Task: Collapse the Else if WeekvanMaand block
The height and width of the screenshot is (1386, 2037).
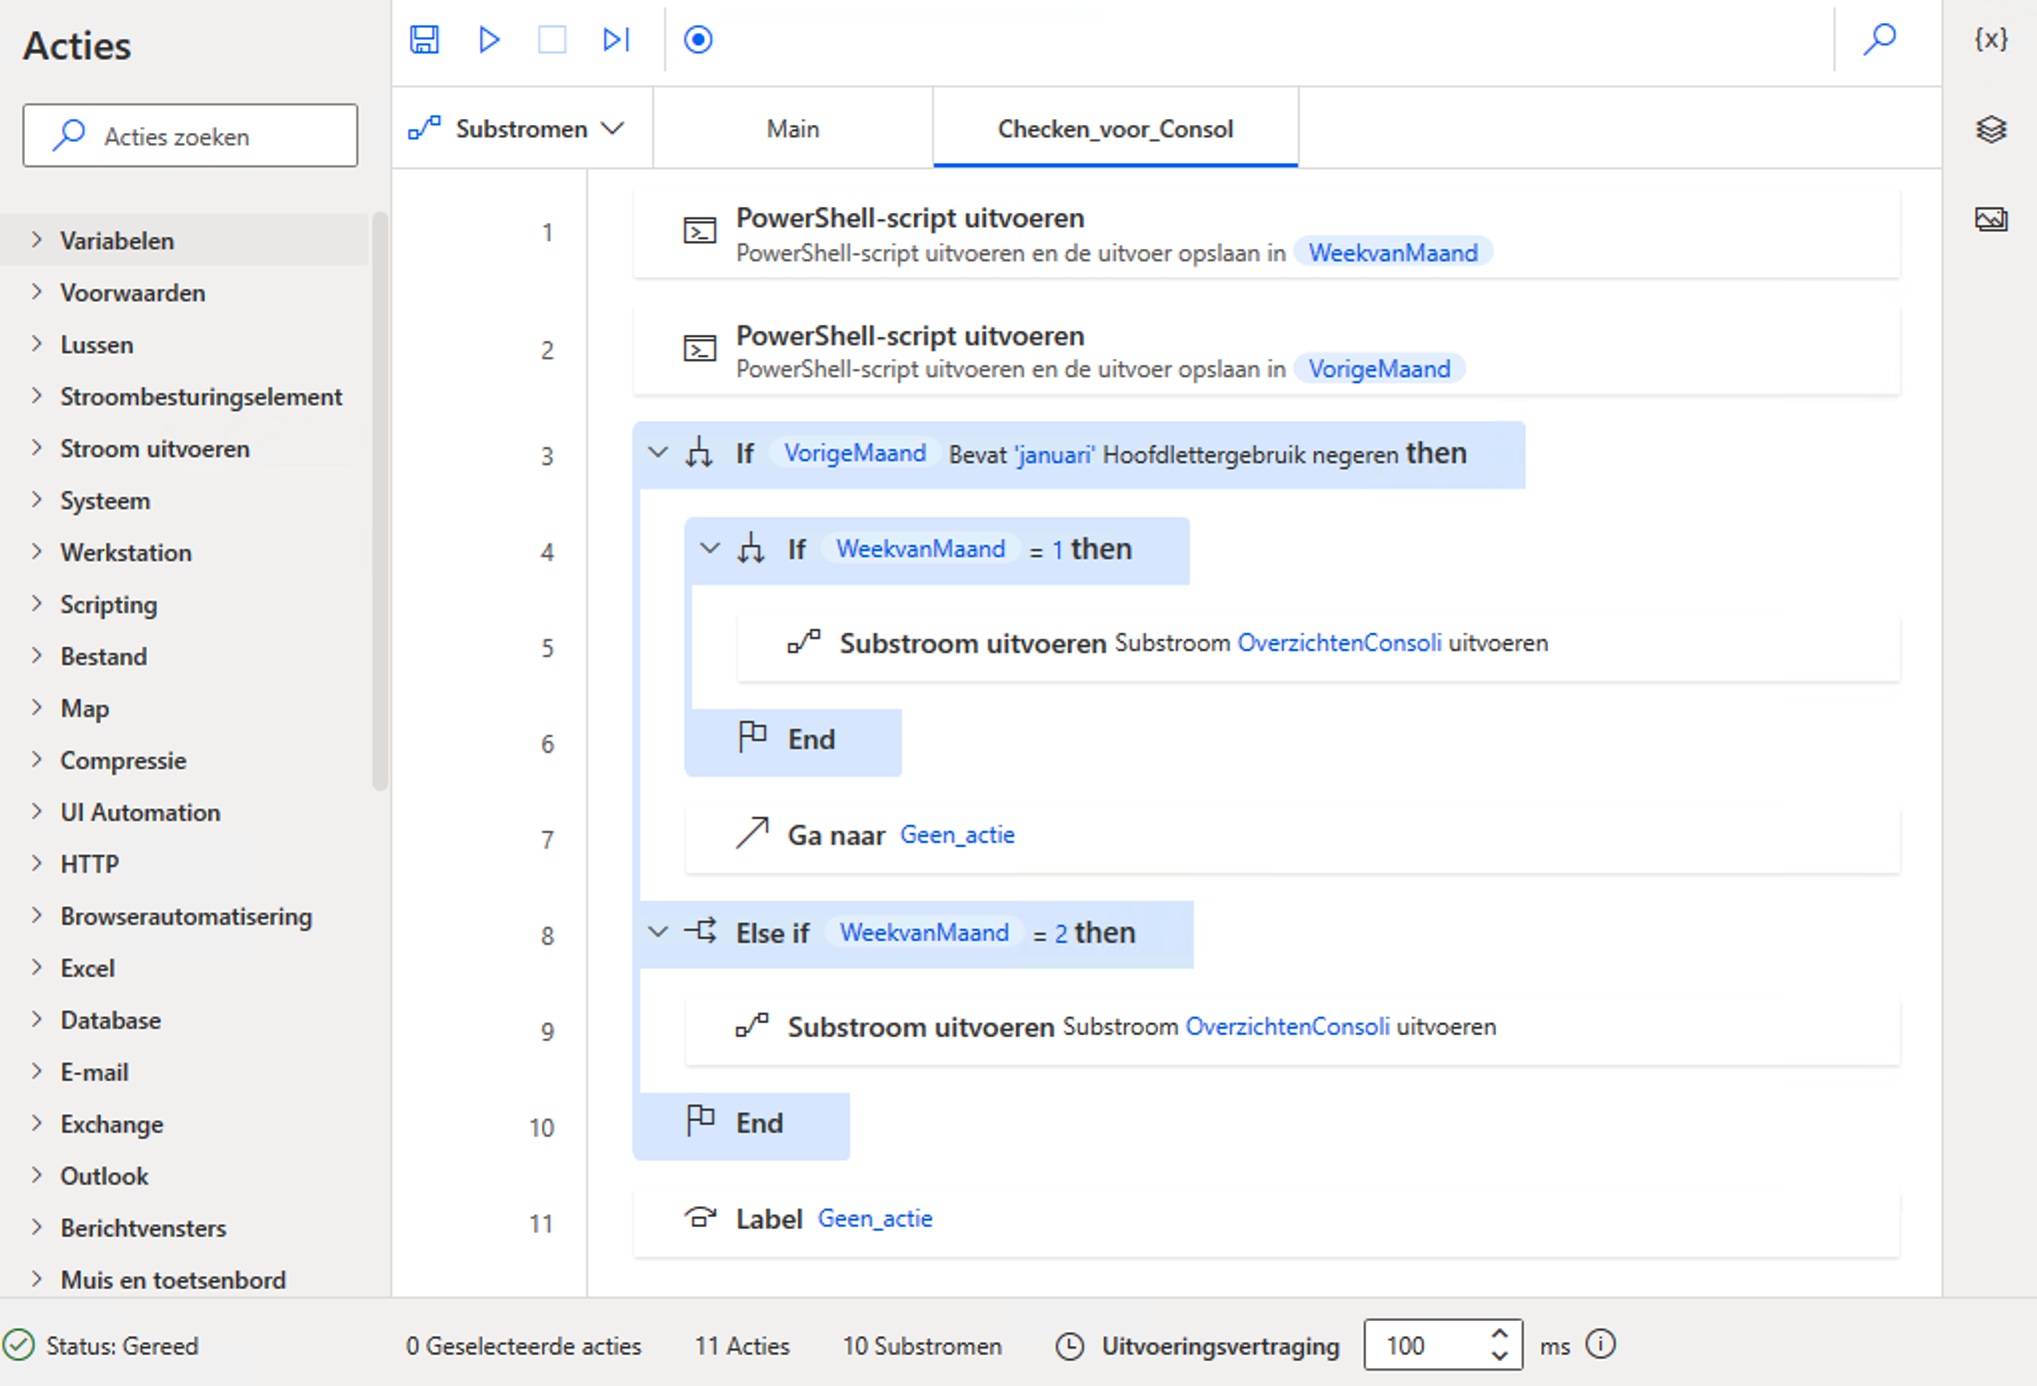Action: tap(658, 932)
